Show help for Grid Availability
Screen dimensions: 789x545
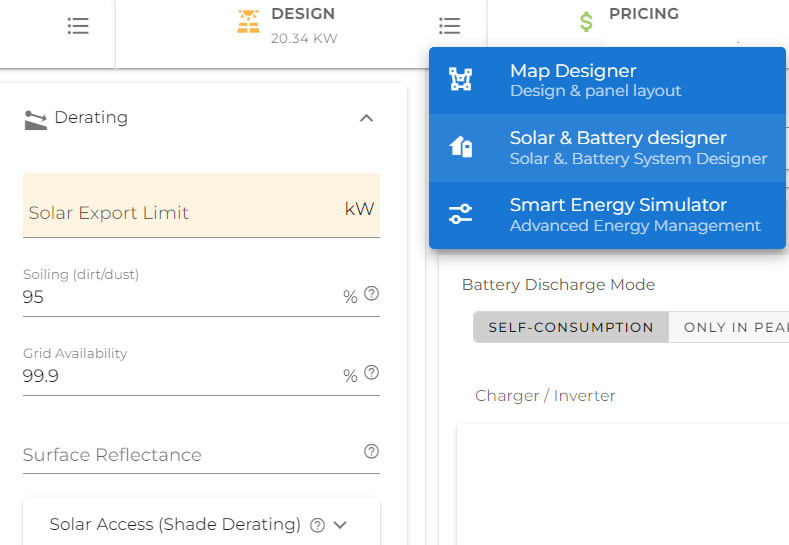[371, 372]
